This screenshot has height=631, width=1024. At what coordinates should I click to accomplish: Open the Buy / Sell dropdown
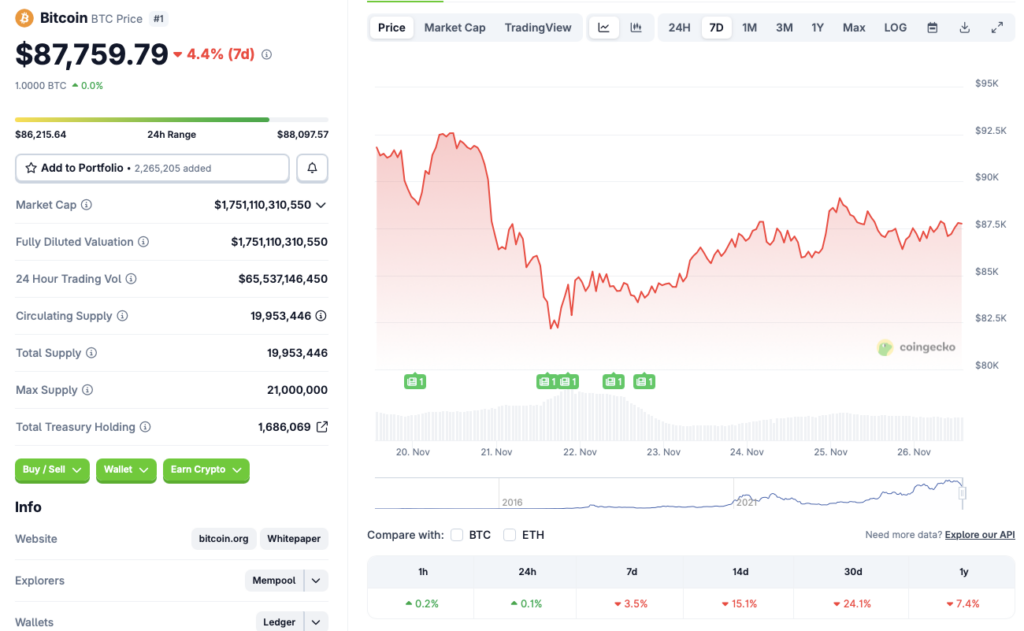pos(52,470)
